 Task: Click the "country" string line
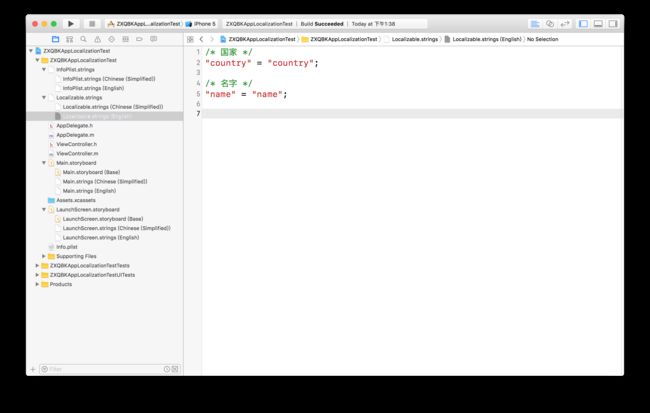click(x=262, y=63)
